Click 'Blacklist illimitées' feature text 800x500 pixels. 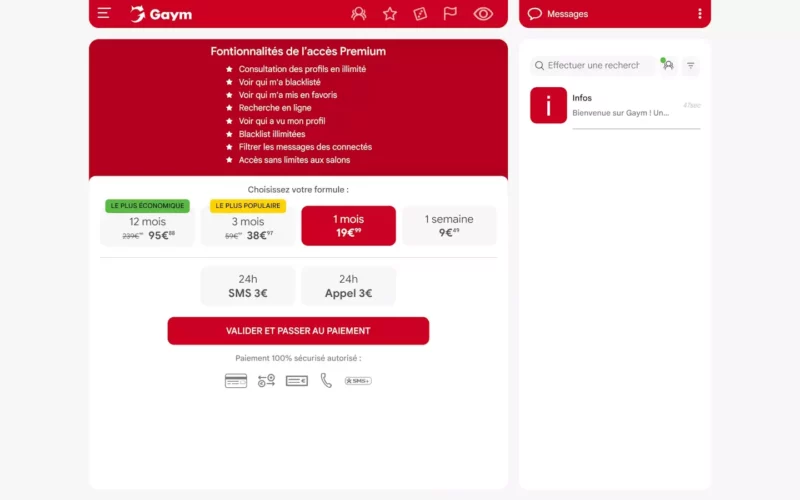[x=272, y=134]
